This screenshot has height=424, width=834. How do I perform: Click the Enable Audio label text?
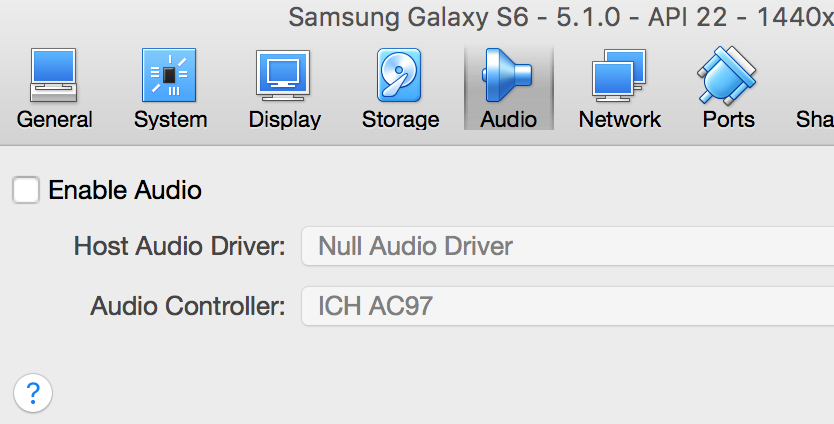[x=125, y=190]
